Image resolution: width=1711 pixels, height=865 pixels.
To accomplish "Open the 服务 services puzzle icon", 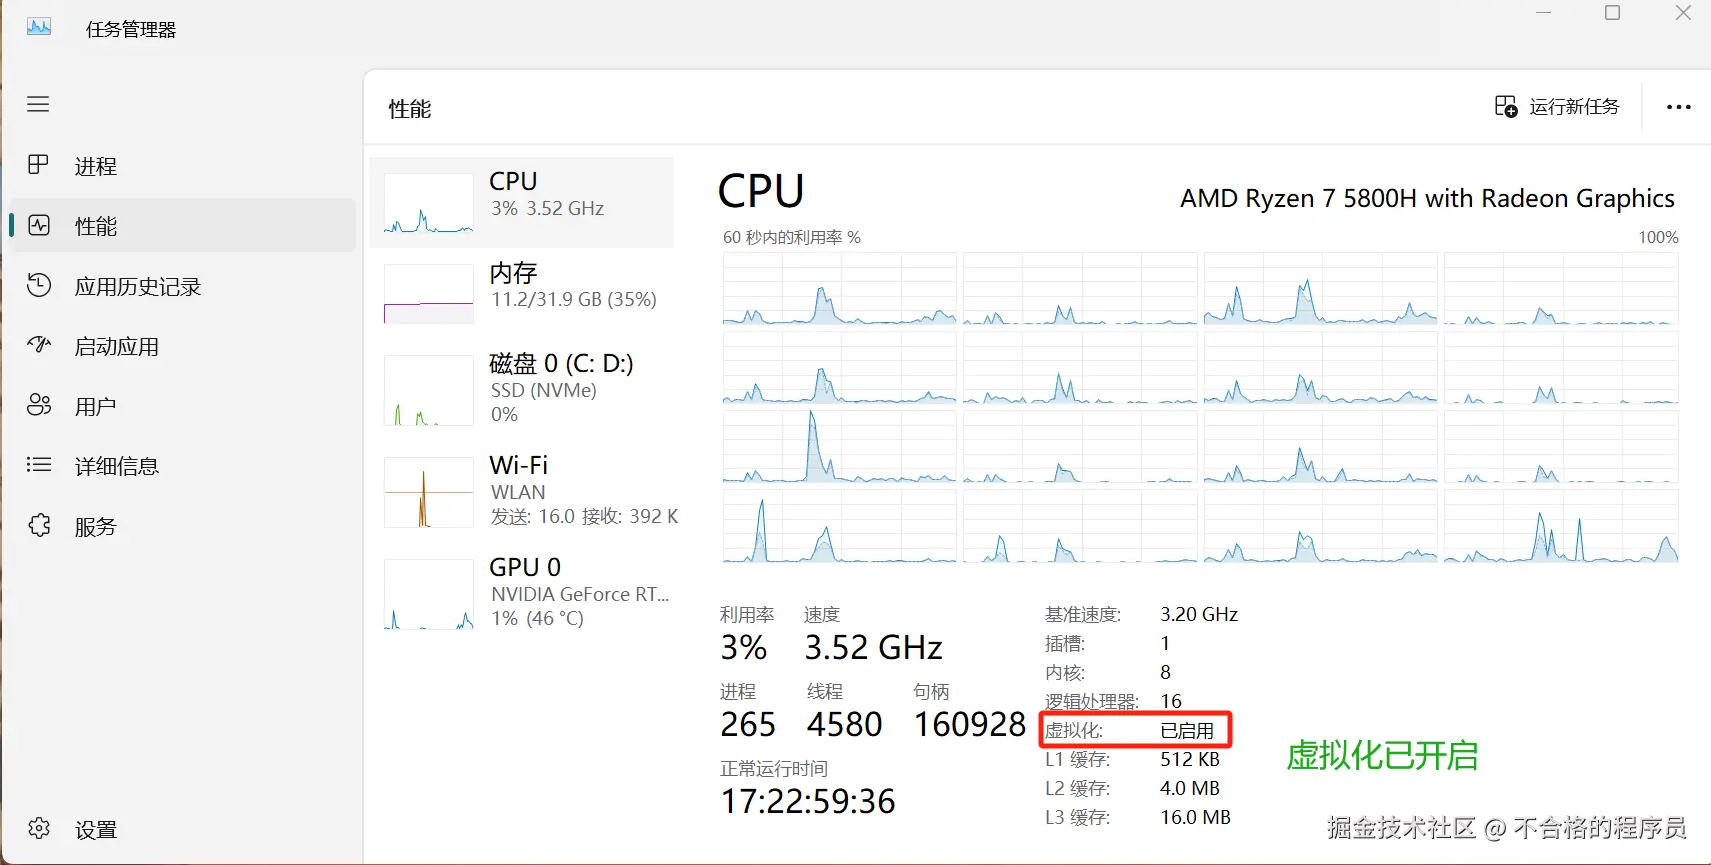I will click(39, 525).
